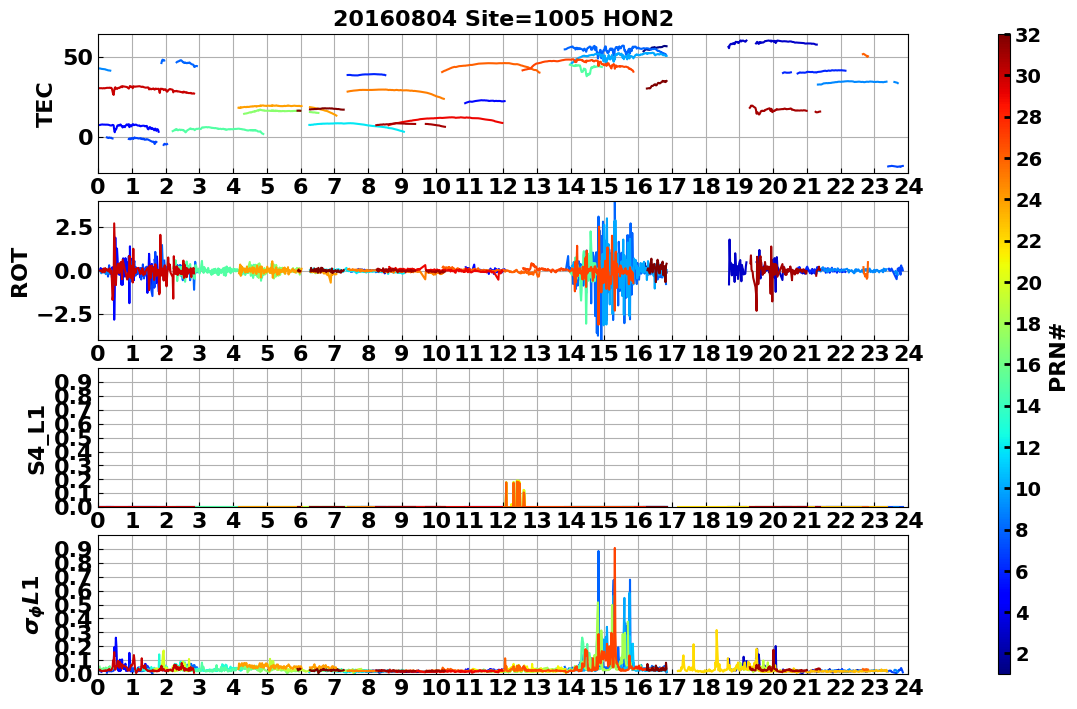Click hour 12 tick below the TEC panel

(503, 186)
